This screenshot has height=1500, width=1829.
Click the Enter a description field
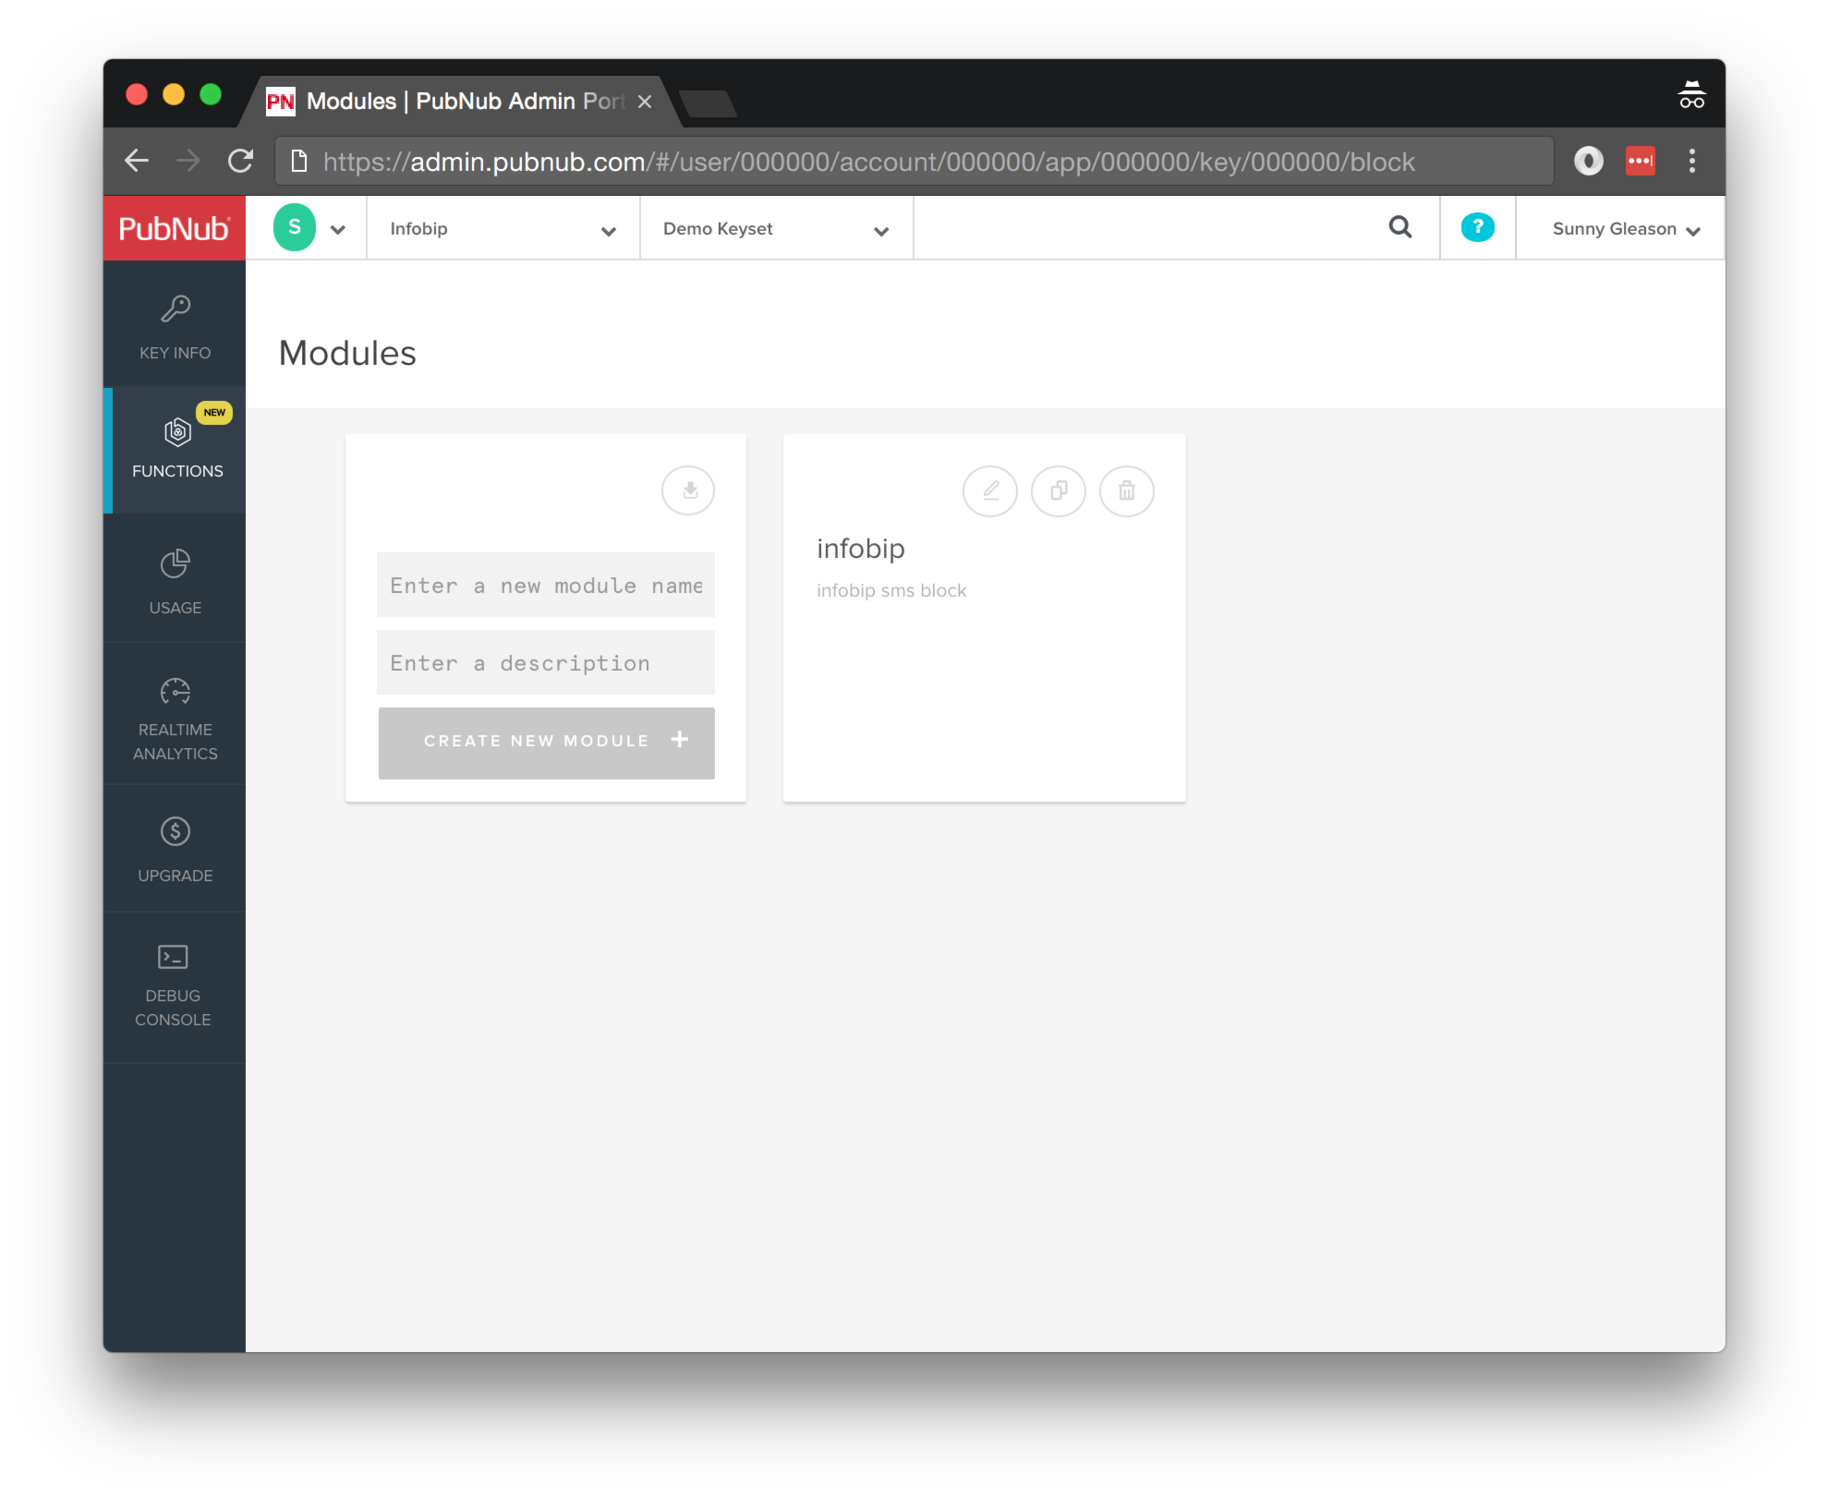pos(545,663)
